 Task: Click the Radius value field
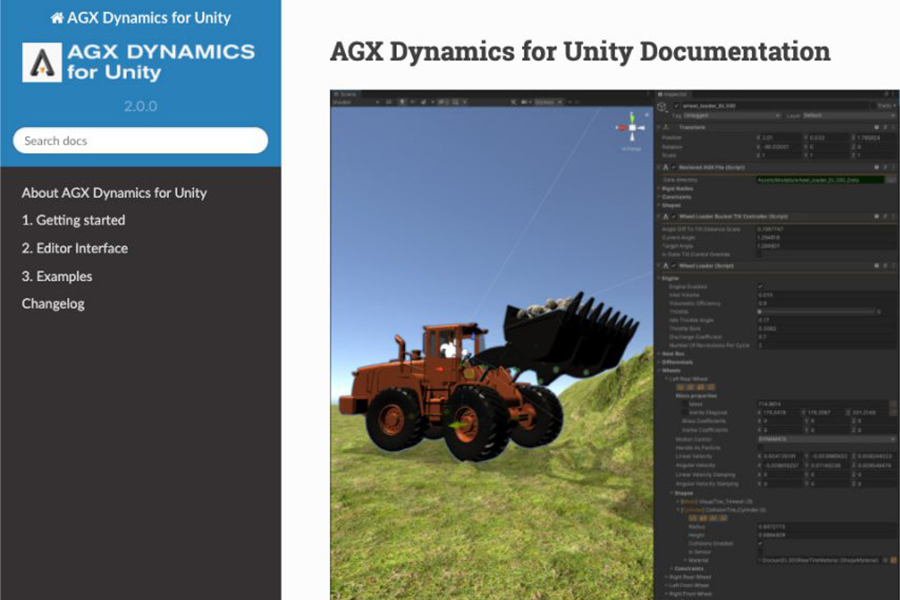click(827, 527)
